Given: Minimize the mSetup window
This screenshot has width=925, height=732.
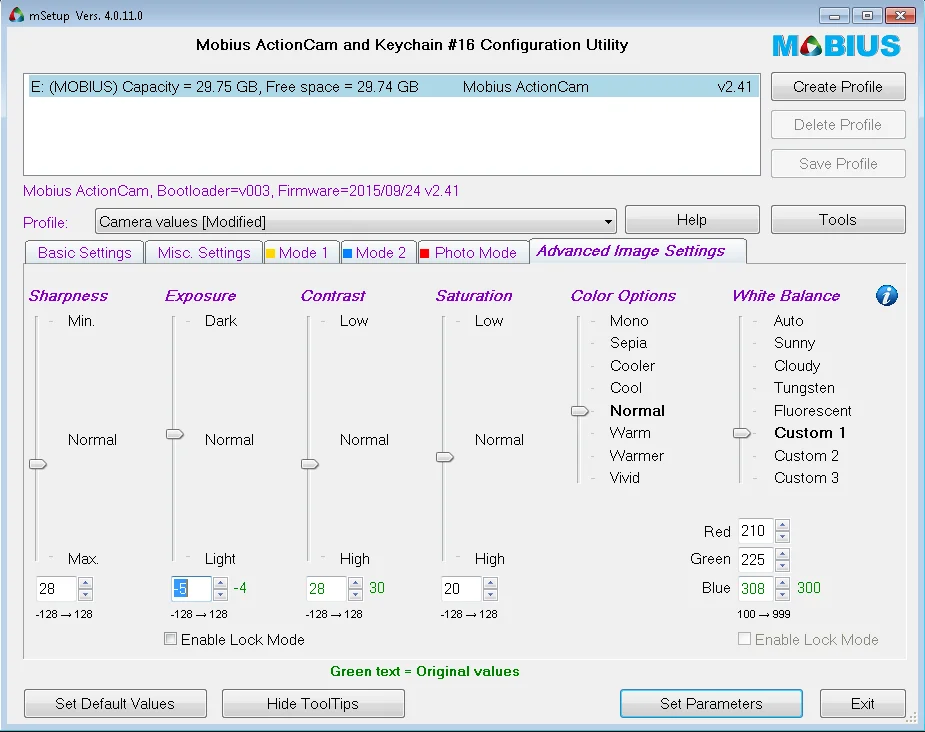Looking at the screenshot, I should [x=834, y=16].
